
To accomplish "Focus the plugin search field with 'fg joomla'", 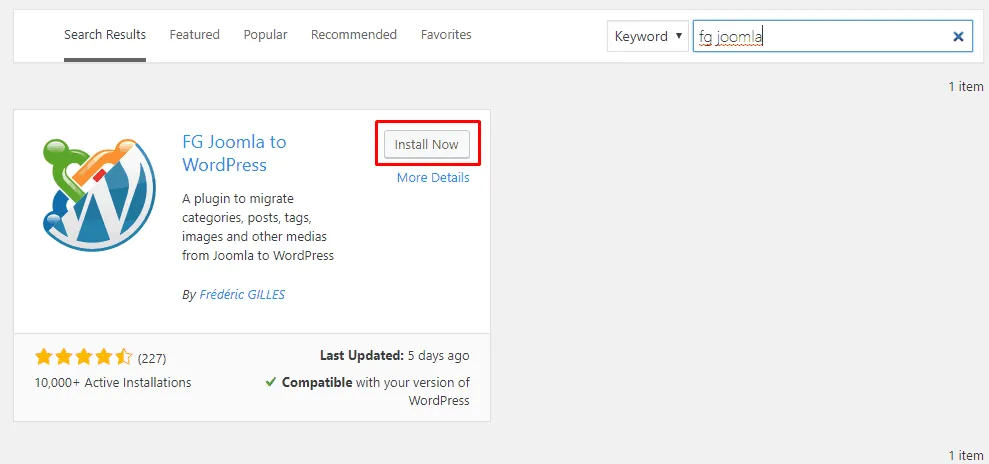I will click(833, 36).
